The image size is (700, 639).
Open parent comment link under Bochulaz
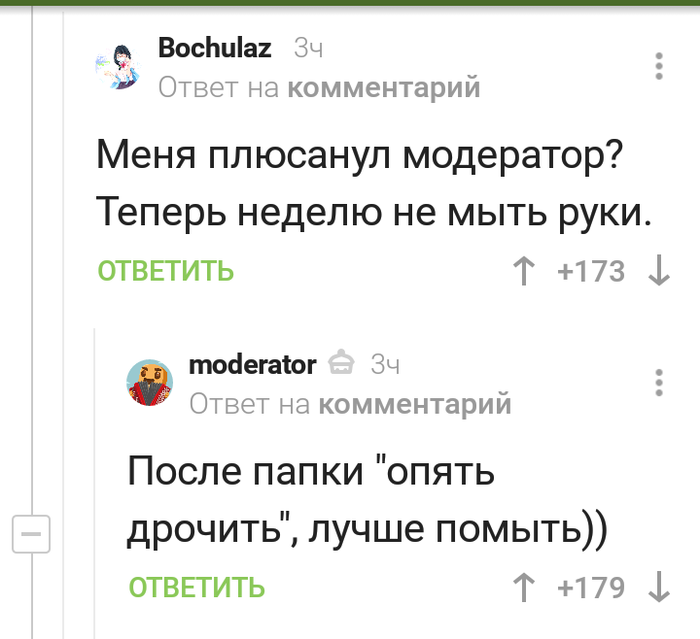click(383, 88)
